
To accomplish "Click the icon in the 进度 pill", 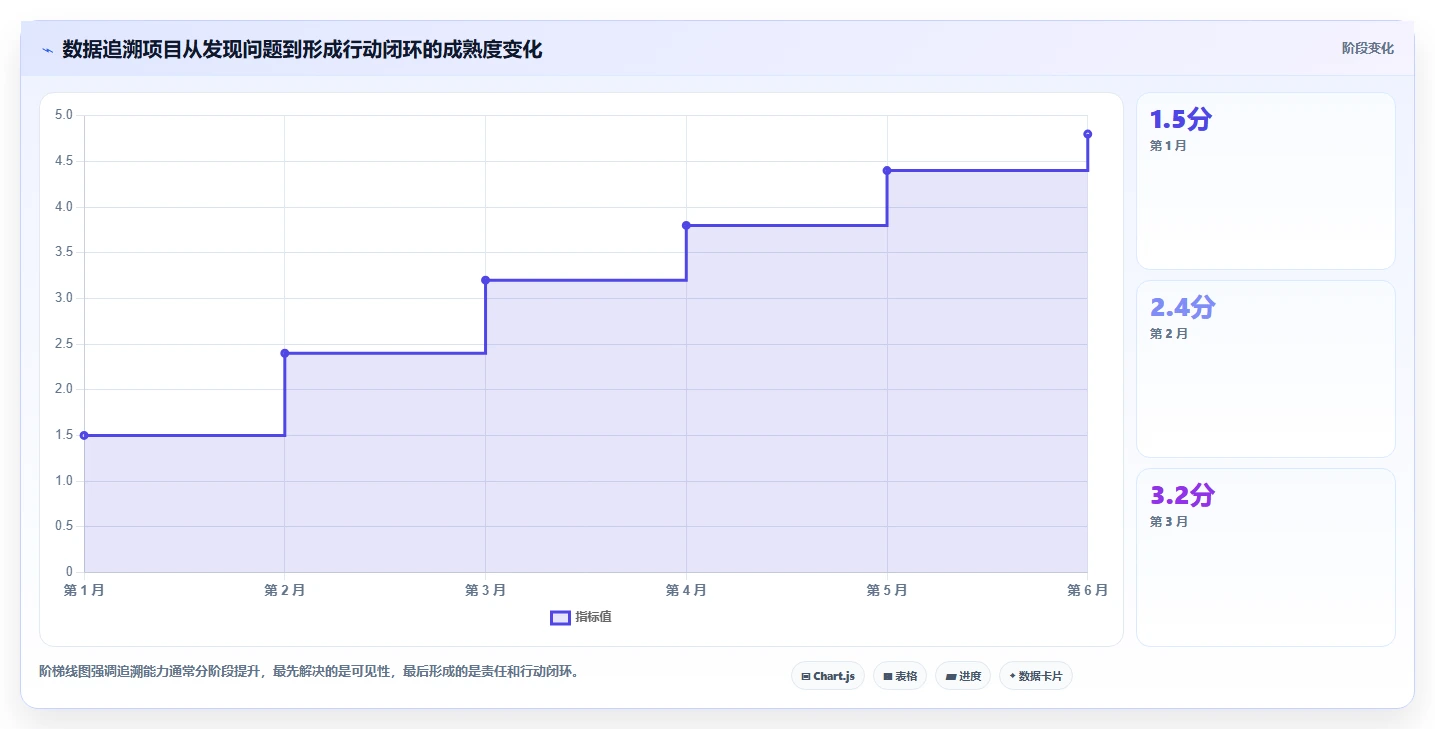I will (x=951, y=677).
